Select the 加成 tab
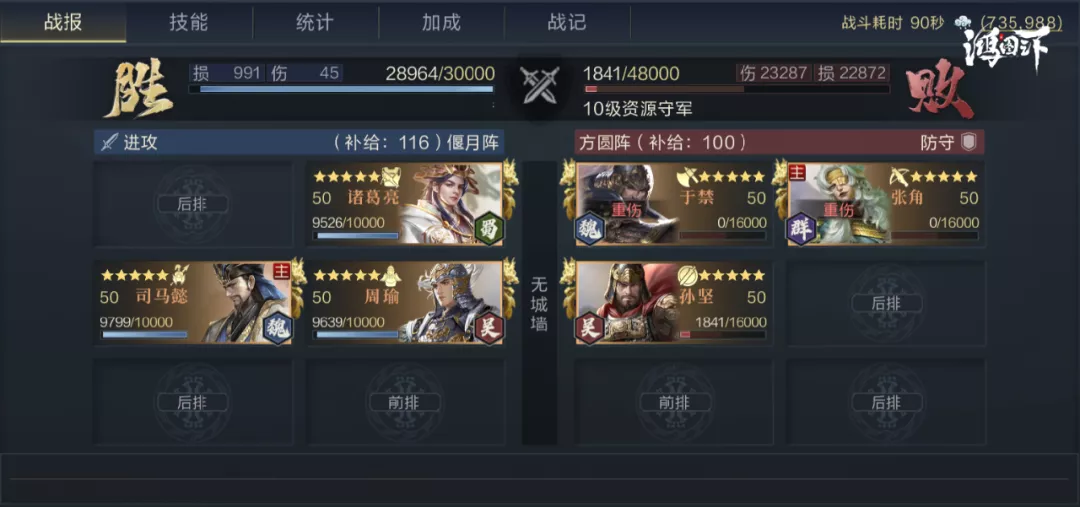The image size is (1080, 507). (x=441, y=22)
